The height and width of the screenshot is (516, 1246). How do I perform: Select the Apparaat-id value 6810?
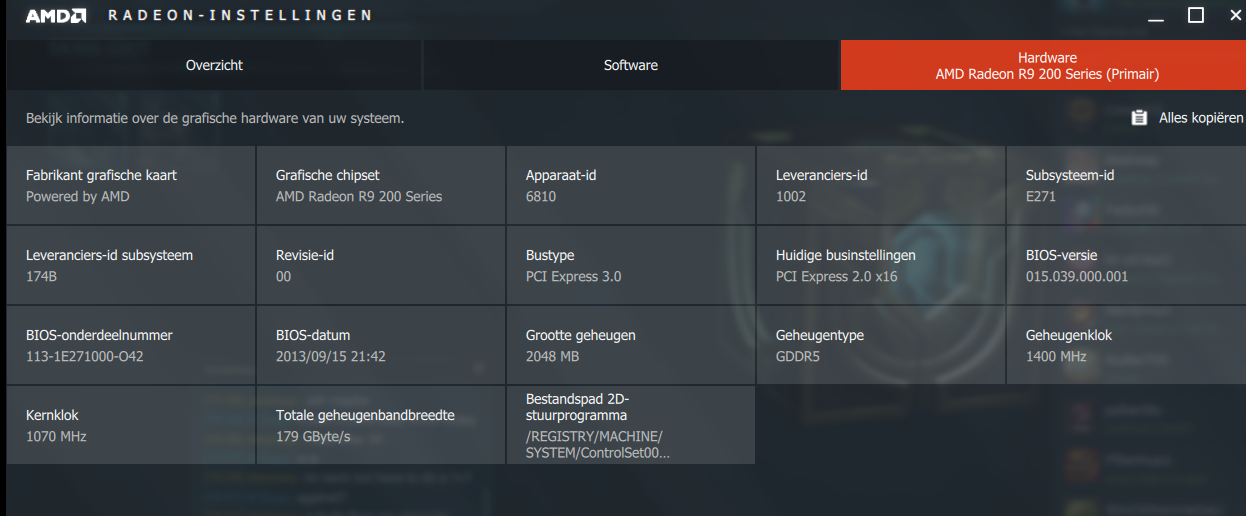click(x=541, y=197)
